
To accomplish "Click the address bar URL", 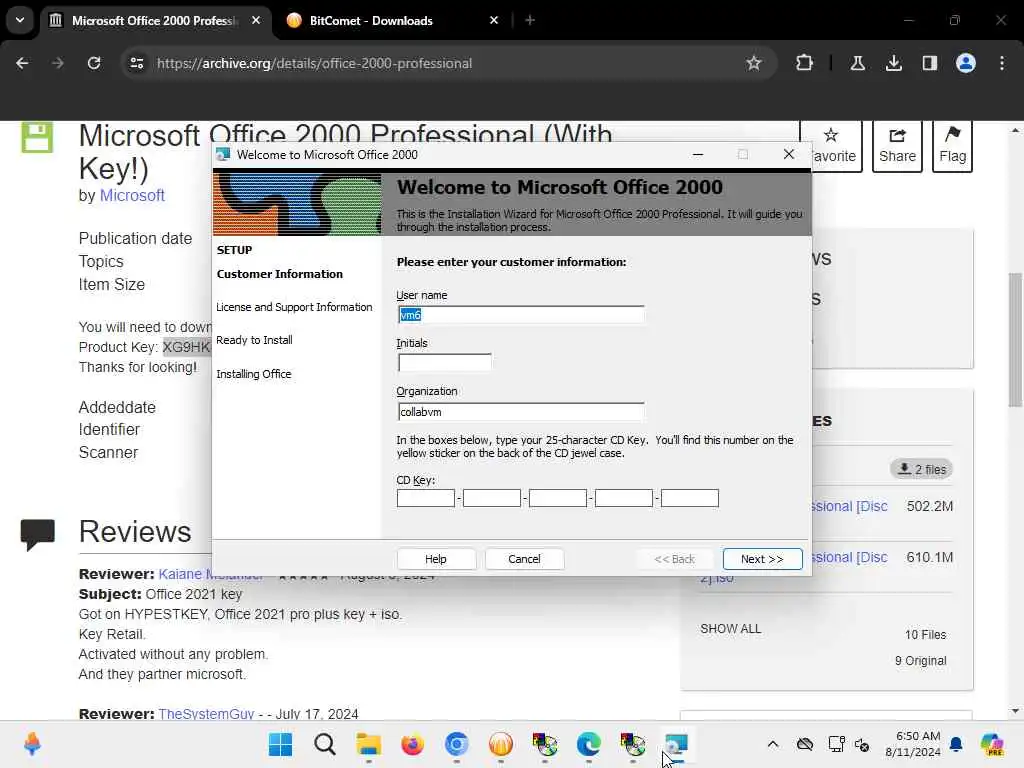I will tap(314, 63).
